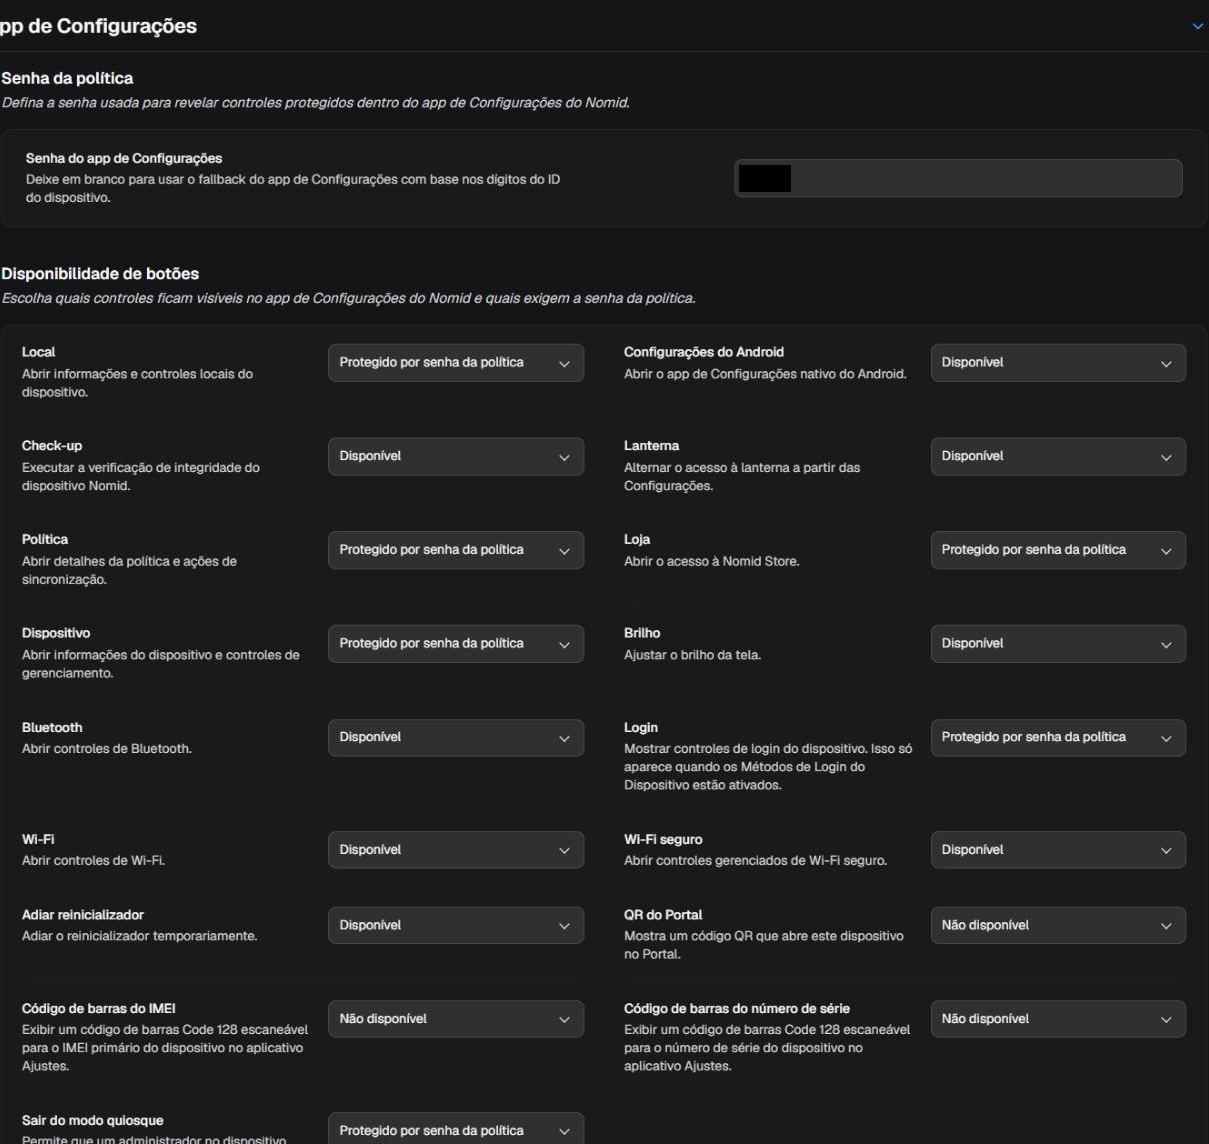
Task: Collapse the App de Configurações section chevron
Action: pyautogui.click(x=1198, y=26)
